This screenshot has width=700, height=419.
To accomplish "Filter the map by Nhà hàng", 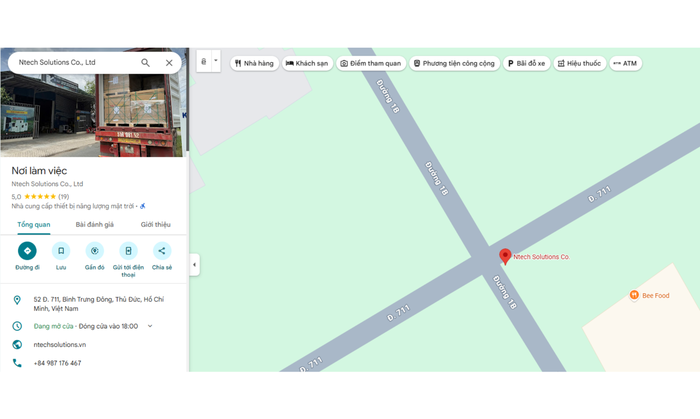I will (254, 63).
